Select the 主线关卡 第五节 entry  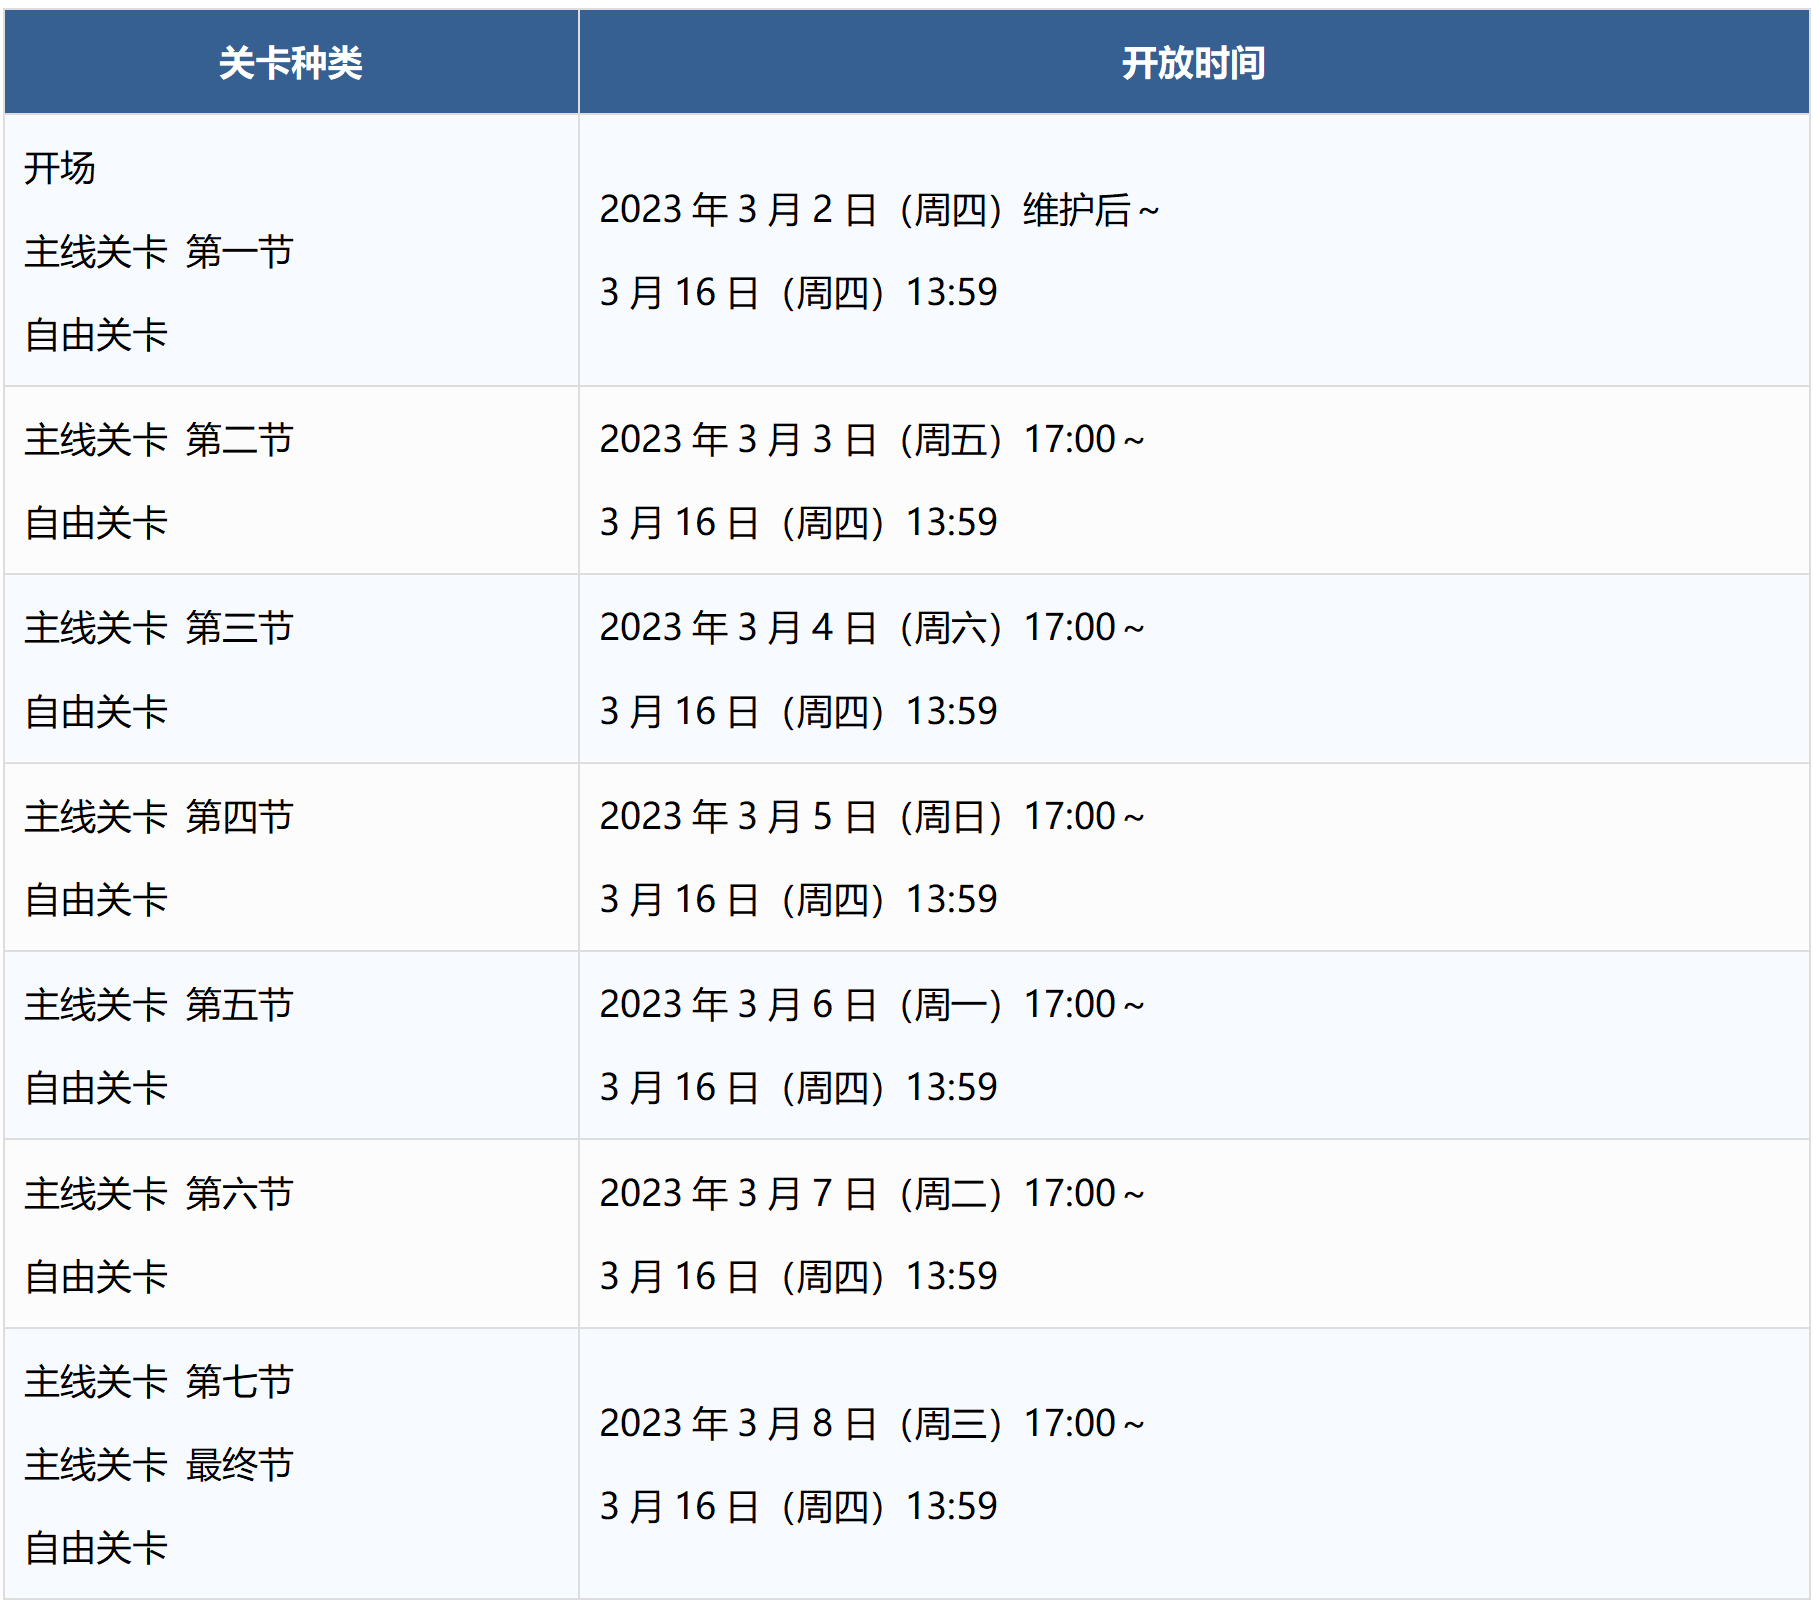[158, 1004]
